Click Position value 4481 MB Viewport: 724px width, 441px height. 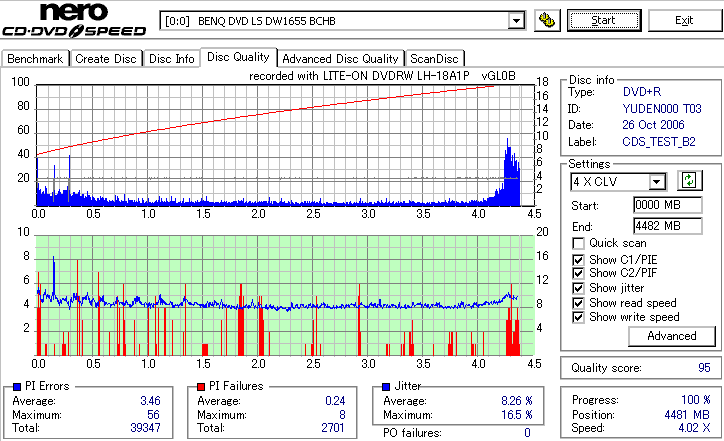(687, 415)
